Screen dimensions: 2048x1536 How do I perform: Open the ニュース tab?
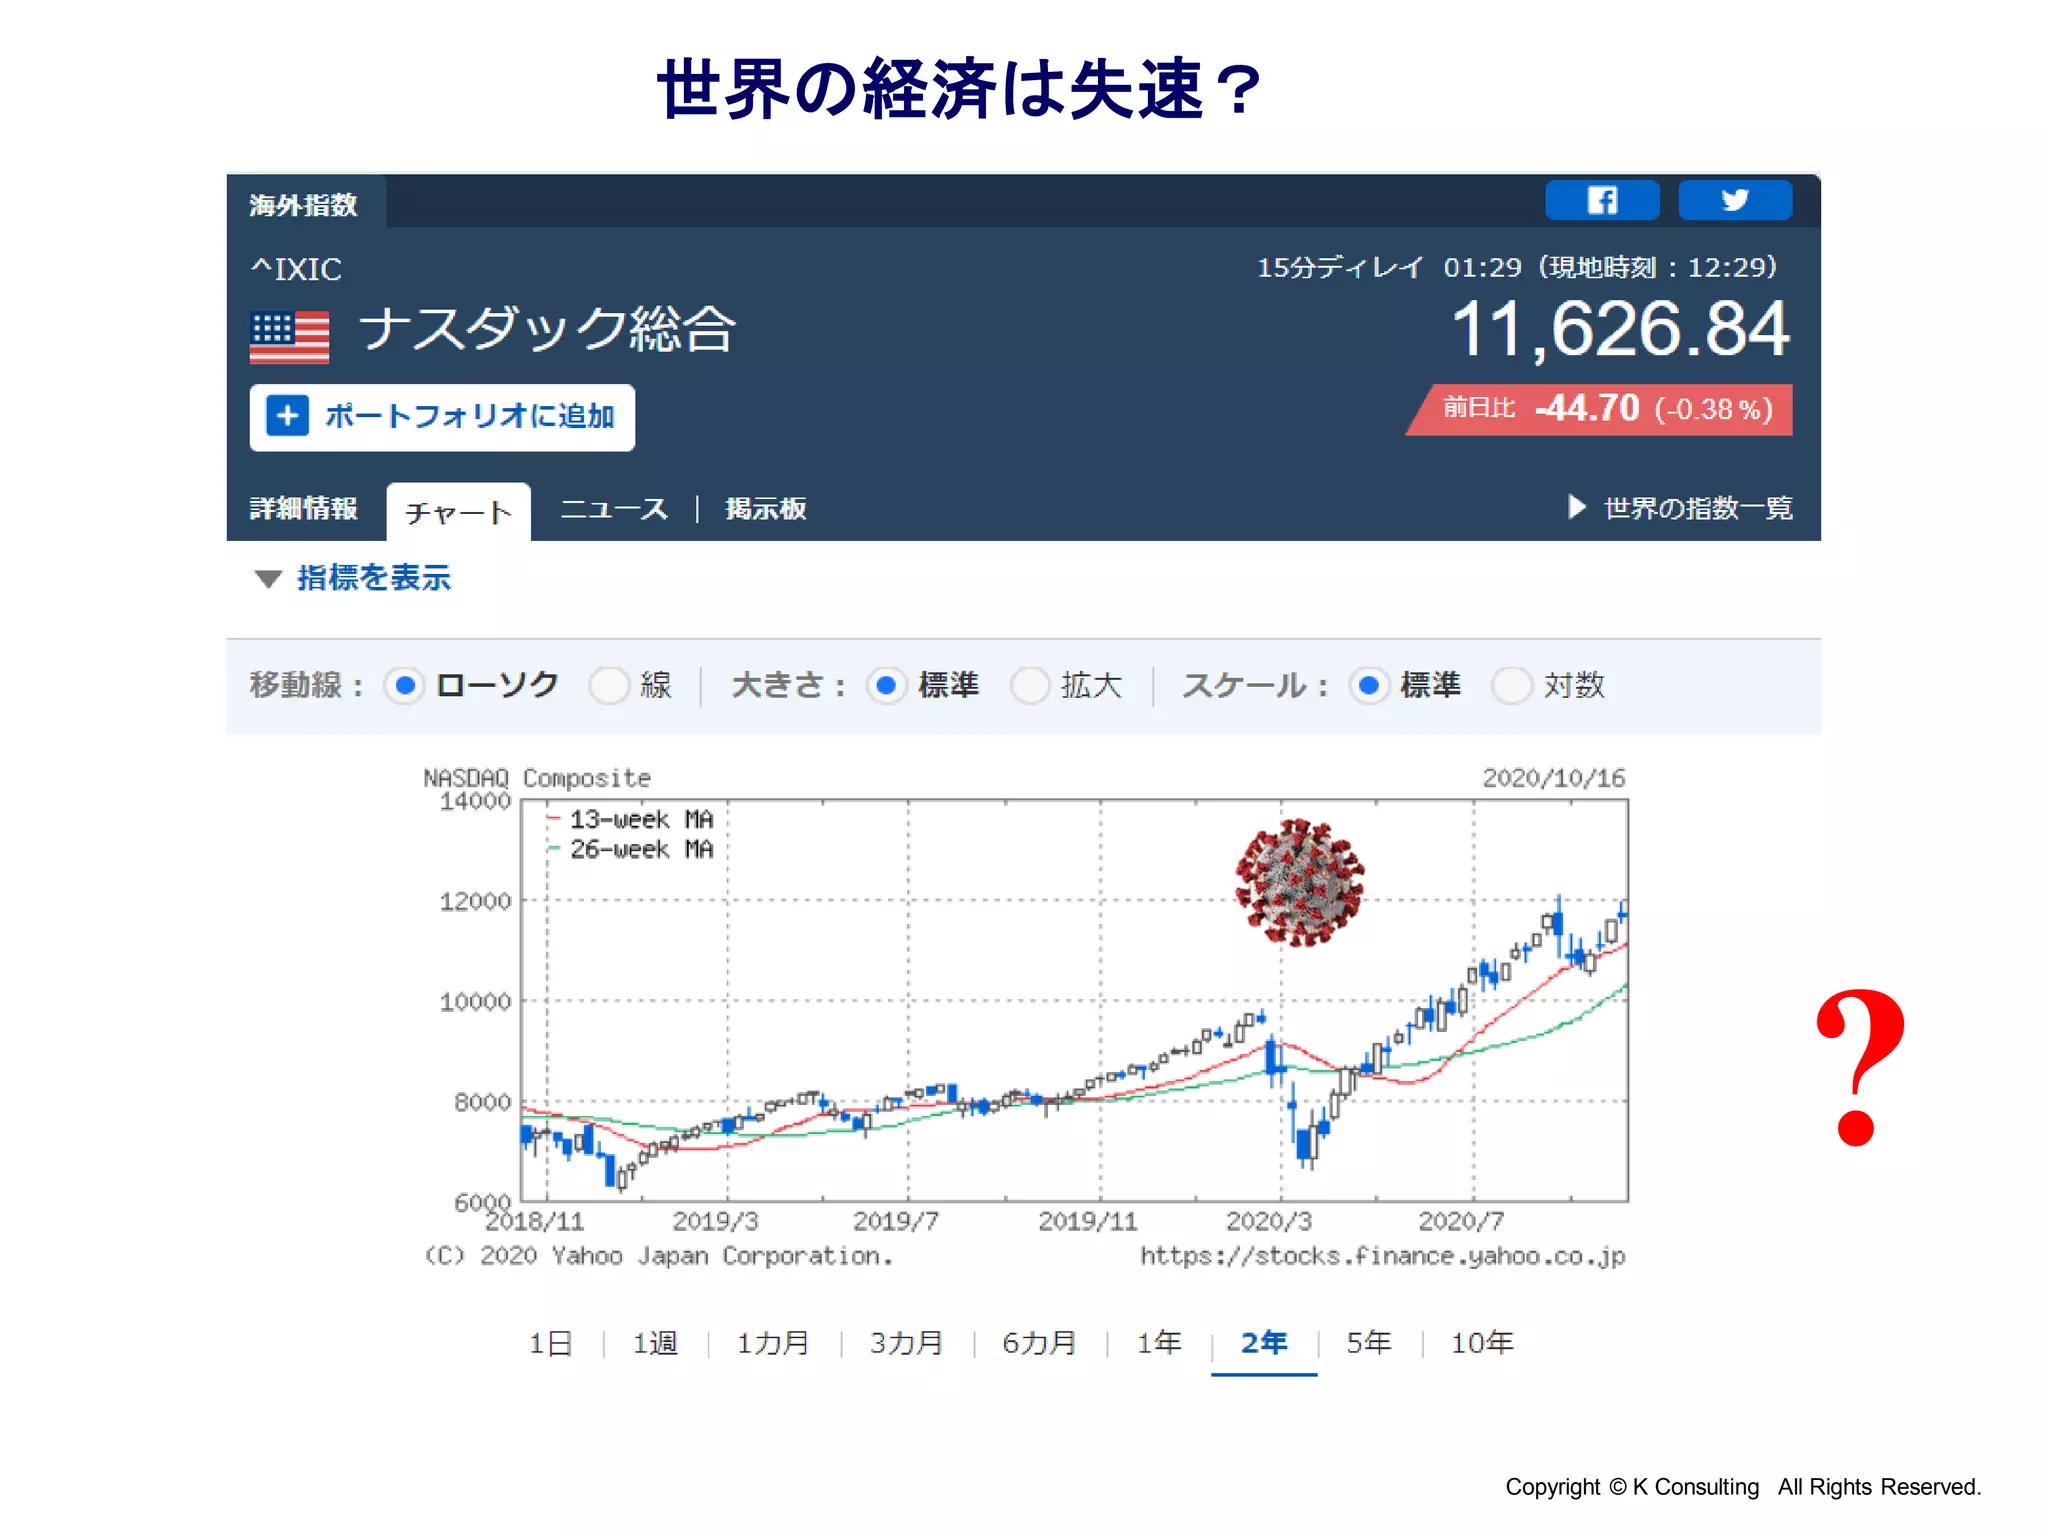[614, 509]
